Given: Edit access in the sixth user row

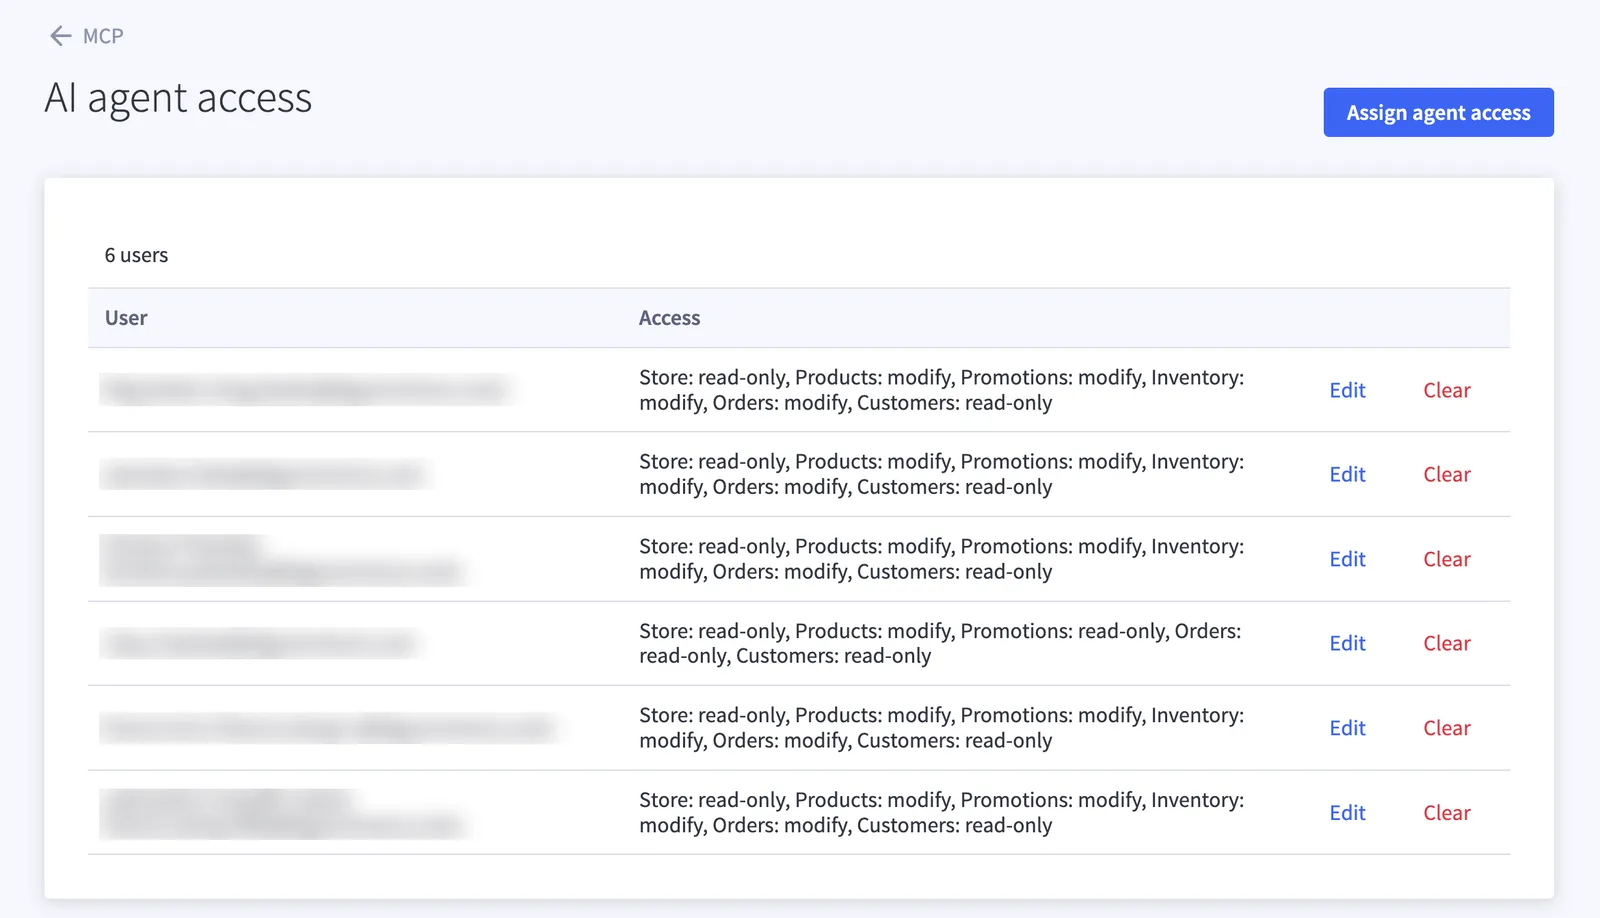Looking at the screenshot, I should click(1347, 813).
